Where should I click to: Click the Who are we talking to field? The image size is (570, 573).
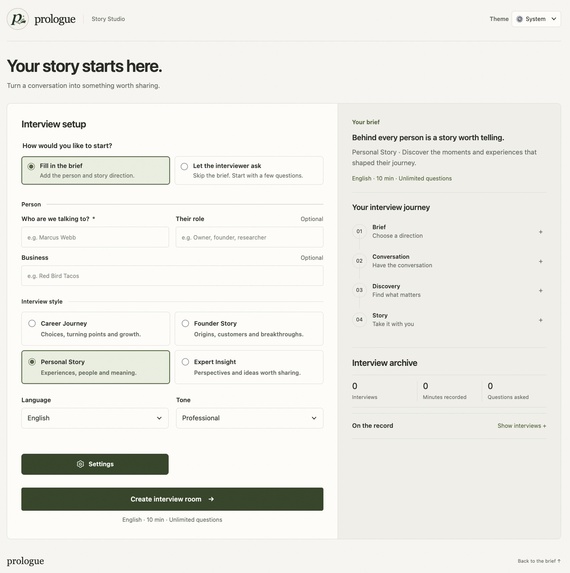tap(95, 238)
